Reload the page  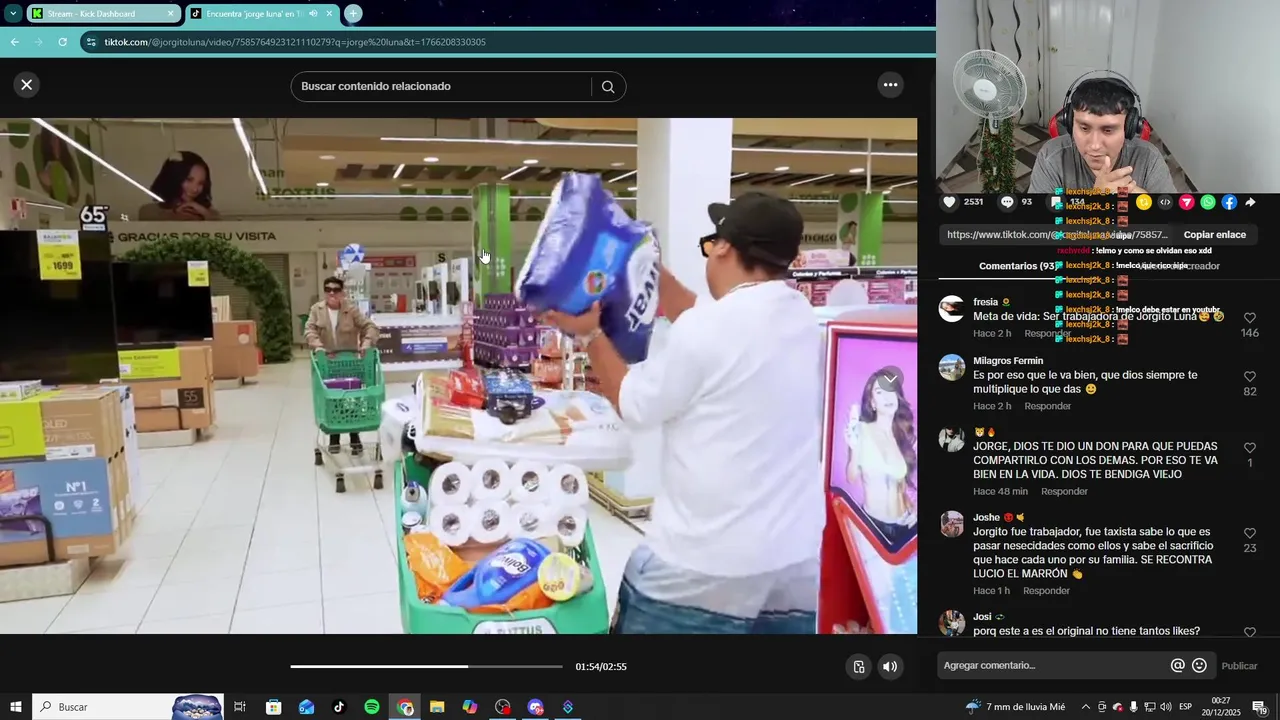[62, 42]
